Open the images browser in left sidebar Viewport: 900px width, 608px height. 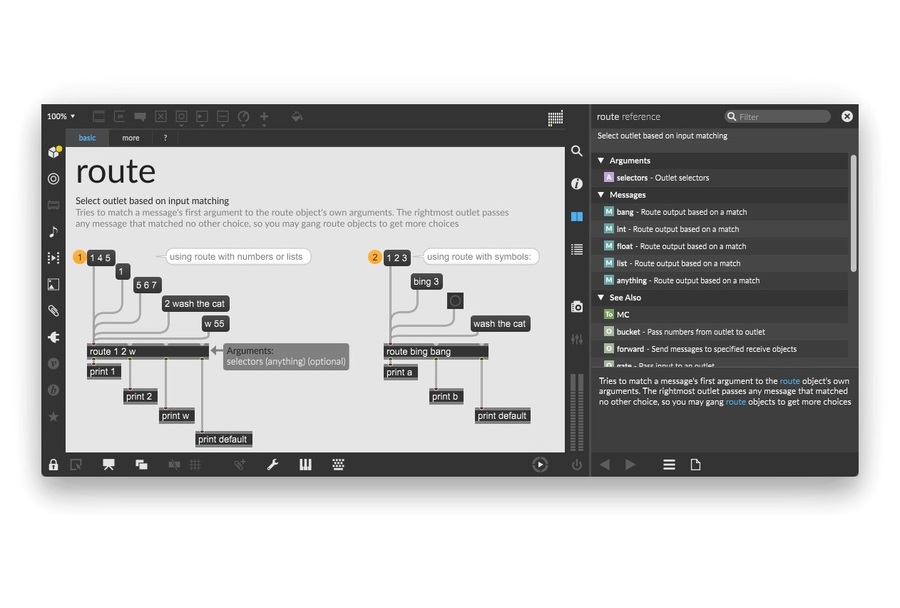[x=53, y=284]
